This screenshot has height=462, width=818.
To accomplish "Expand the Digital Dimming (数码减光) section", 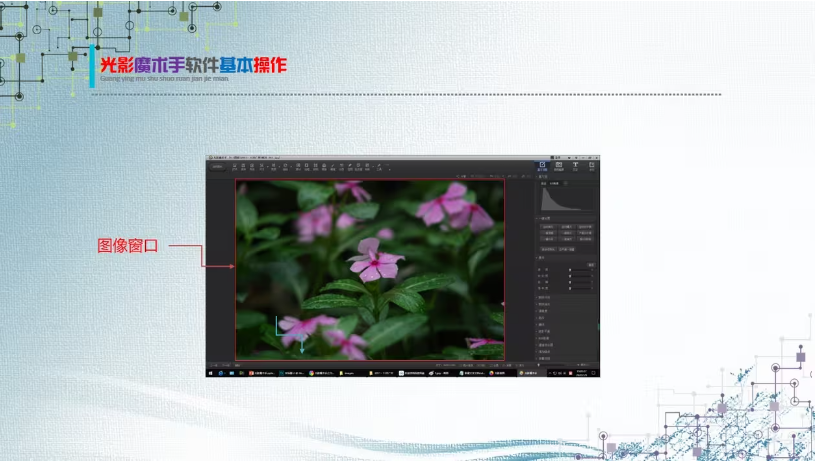I will click(544, 305).
